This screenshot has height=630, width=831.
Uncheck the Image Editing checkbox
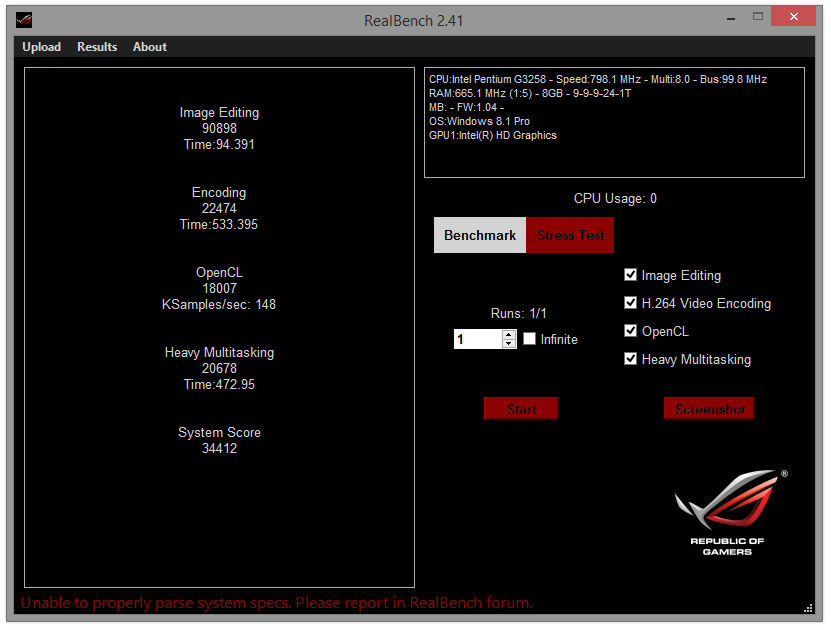[630, 274]
